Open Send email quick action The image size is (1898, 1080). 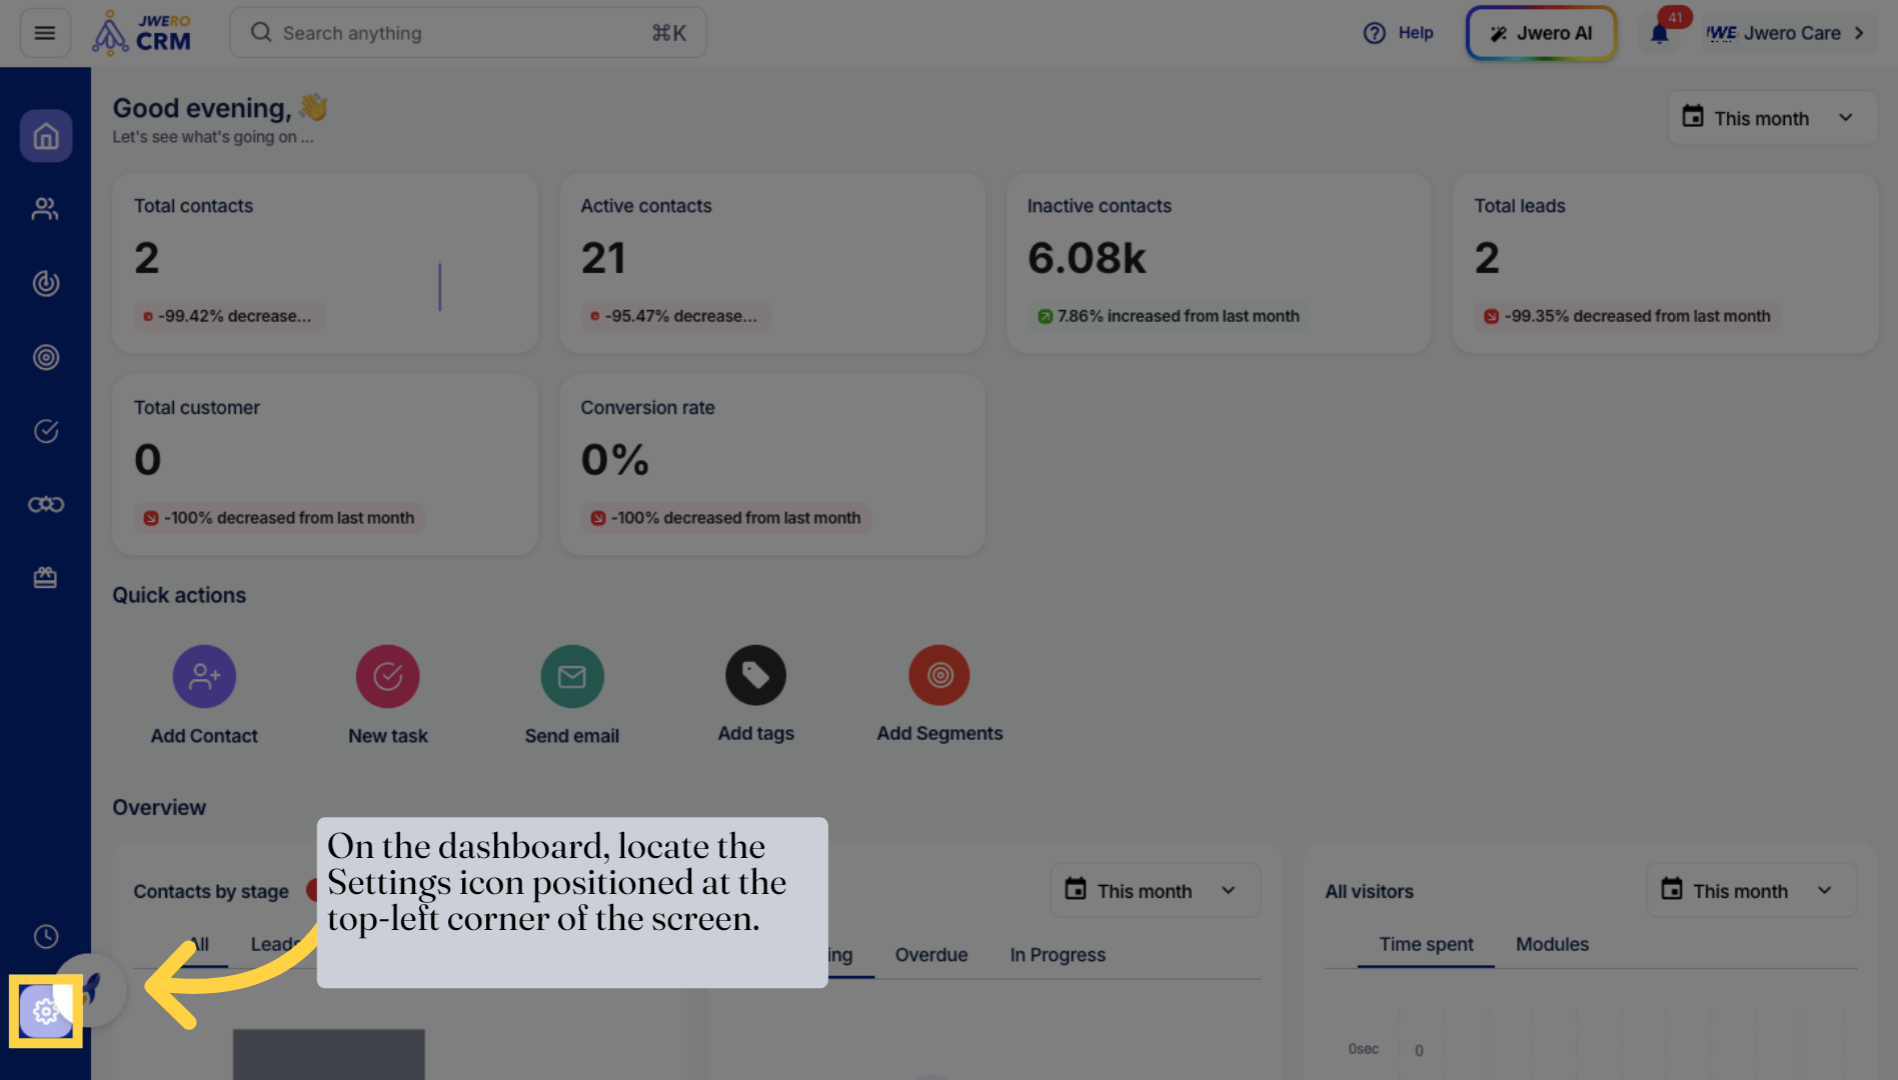pos(572,676)
